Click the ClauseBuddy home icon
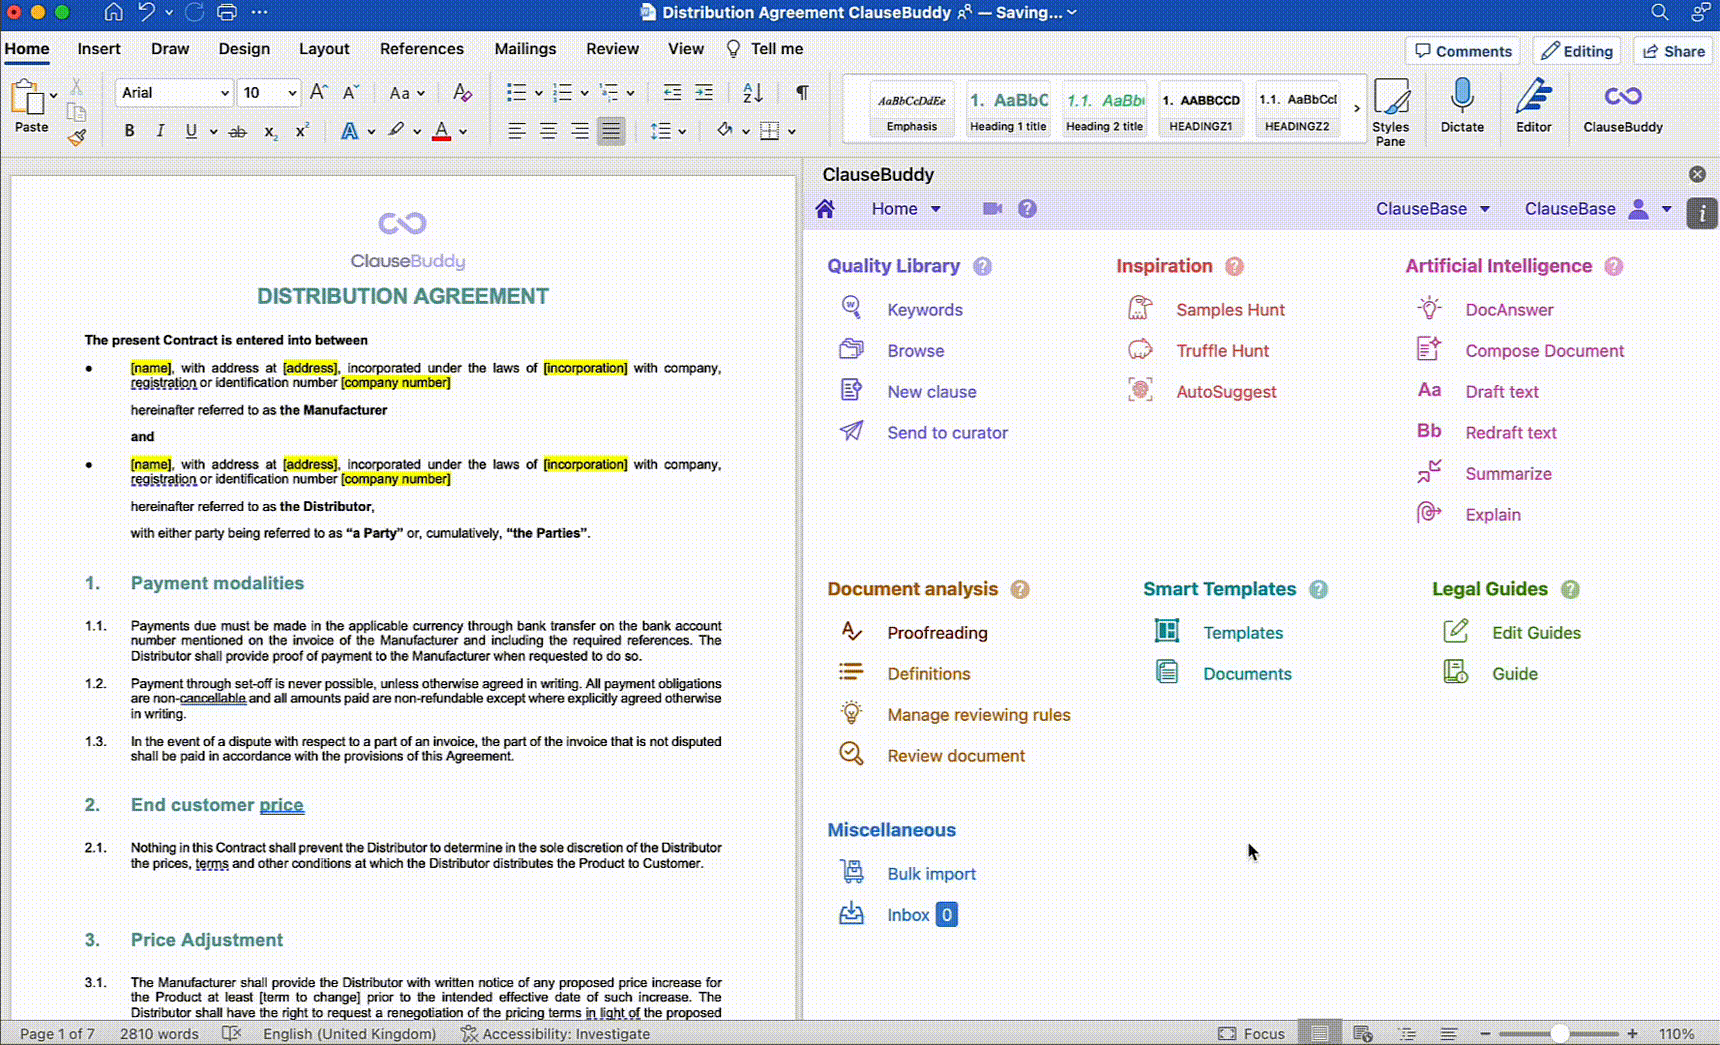This screenshot has height=1045, width=1720. 825,209
